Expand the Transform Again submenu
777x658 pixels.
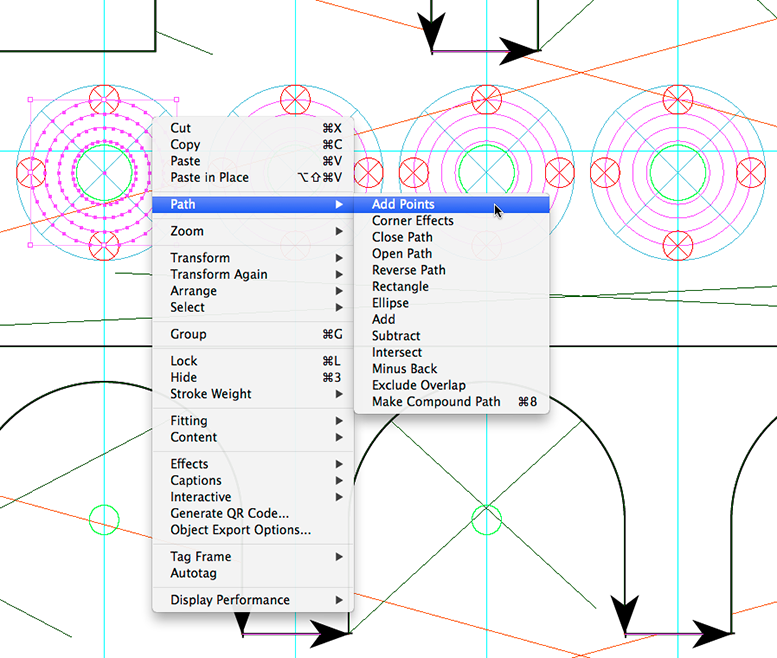click(x=253, y=274)
